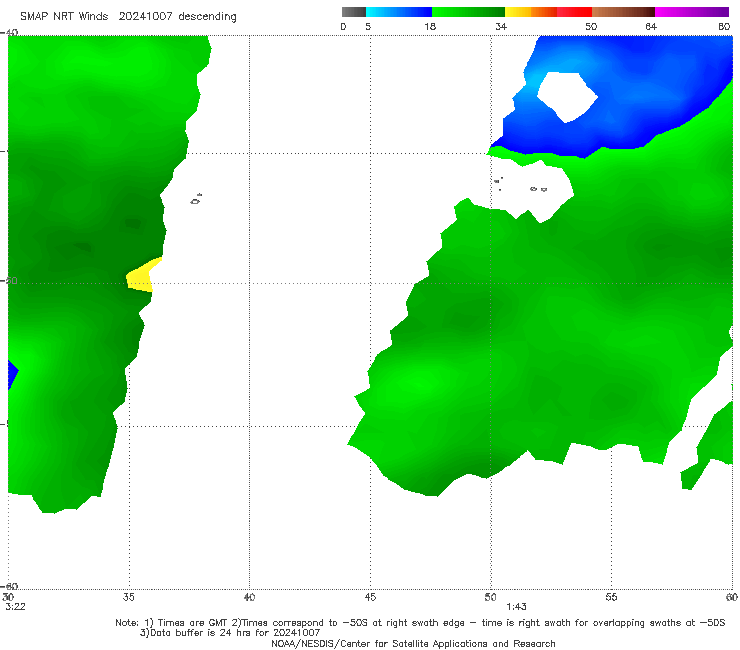Click the colorbar label "18"
This screenshot has width=740, height=650.
pyautogui.click(x=430, y=27)
